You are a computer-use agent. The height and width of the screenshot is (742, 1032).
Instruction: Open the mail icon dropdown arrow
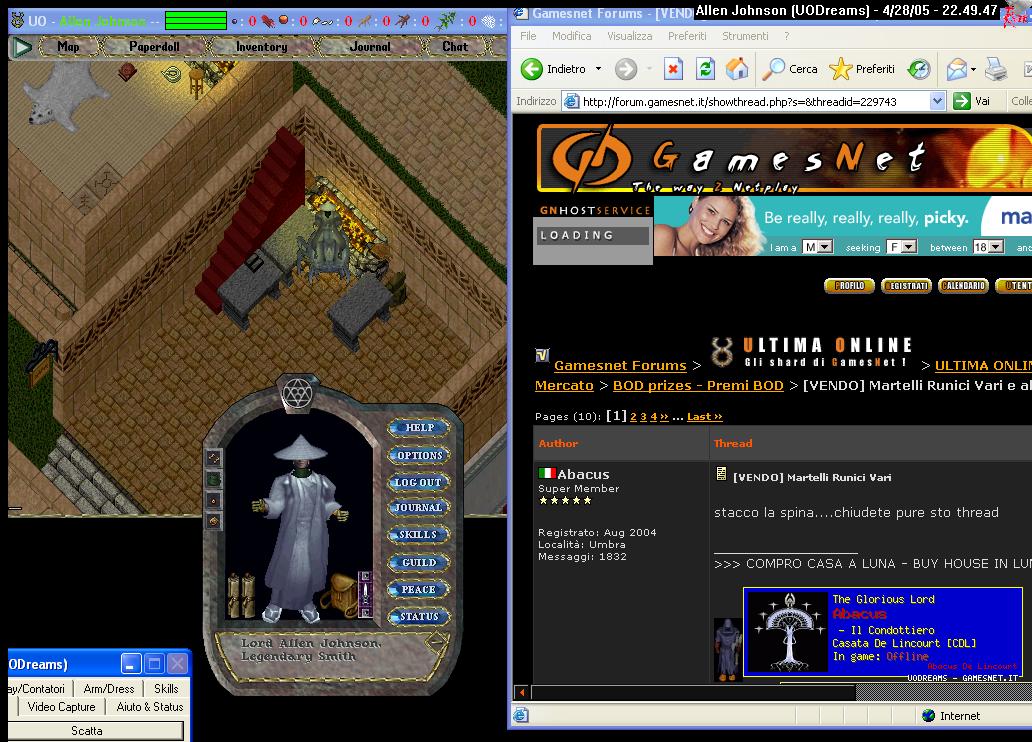pyautogui.click(x=973, y=69)
